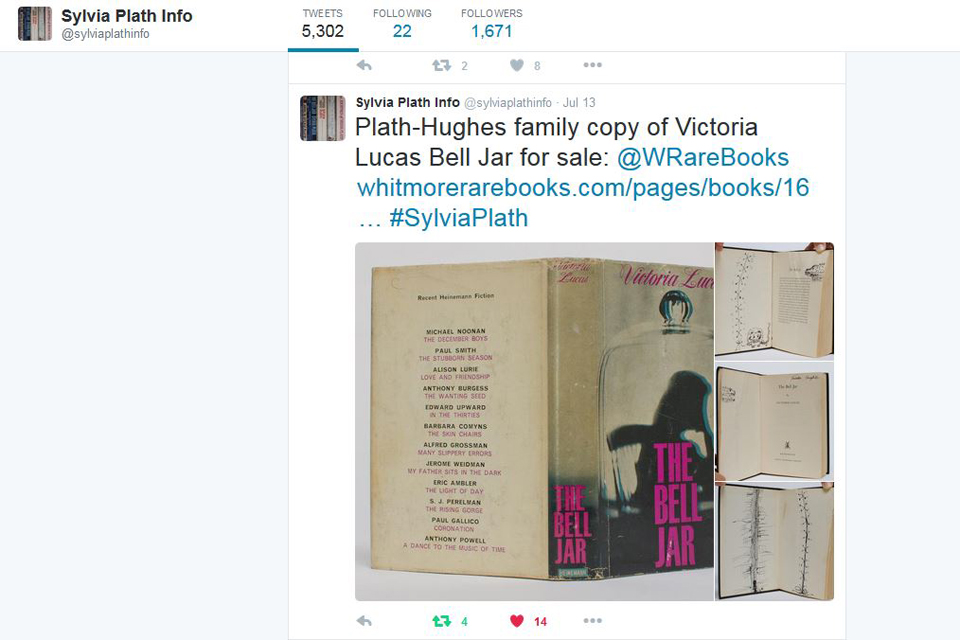Click the Sylvia Plath Info profile name in header
The height and width of the screenshot is (640, 960).
(x=127, y=16)
